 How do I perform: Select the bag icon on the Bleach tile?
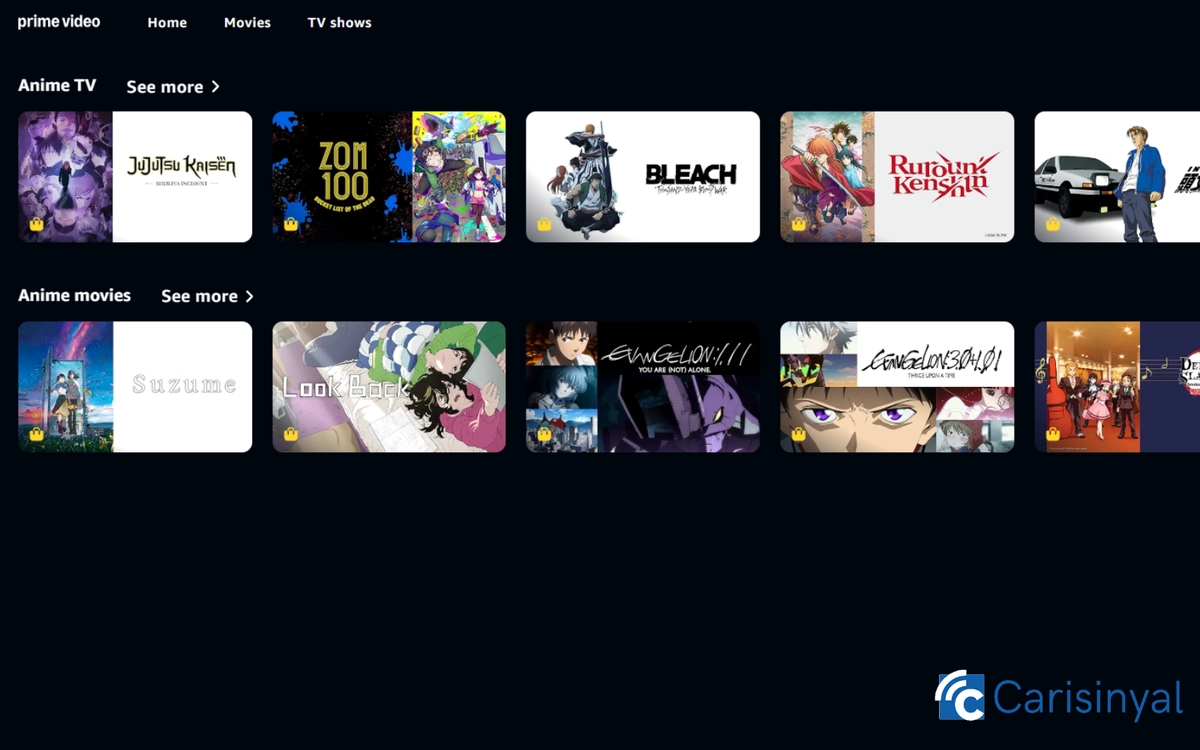click(543, 226)
